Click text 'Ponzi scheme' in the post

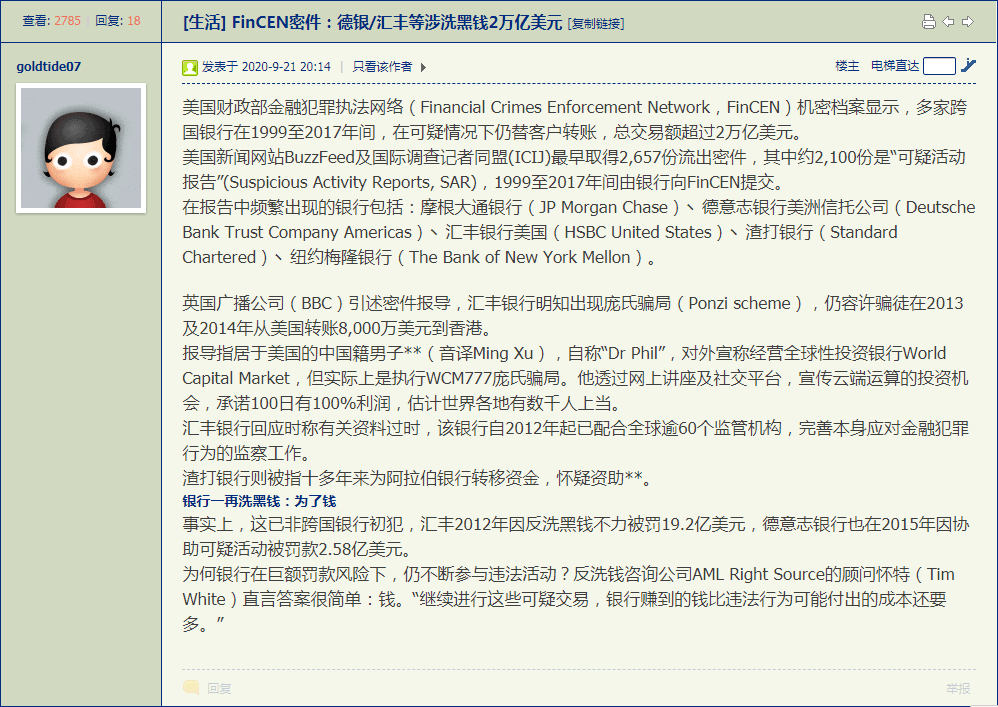[739, 304]
